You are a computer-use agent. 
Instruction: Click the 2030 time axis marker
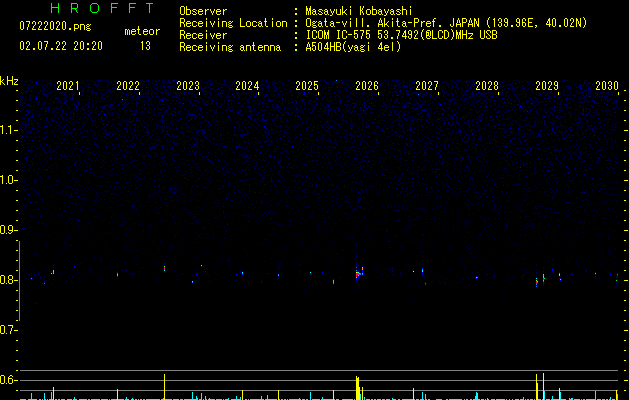[x=607, y=86]
